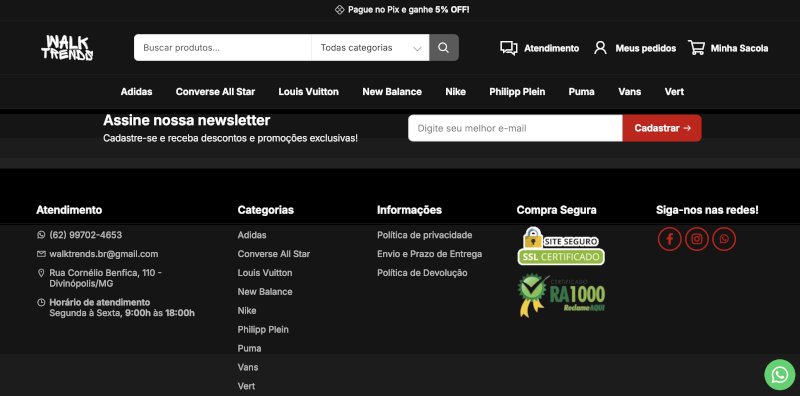Viewport: 800px width, 396px height.
Task: Open Nike in the top navigation
Action: 456,92
